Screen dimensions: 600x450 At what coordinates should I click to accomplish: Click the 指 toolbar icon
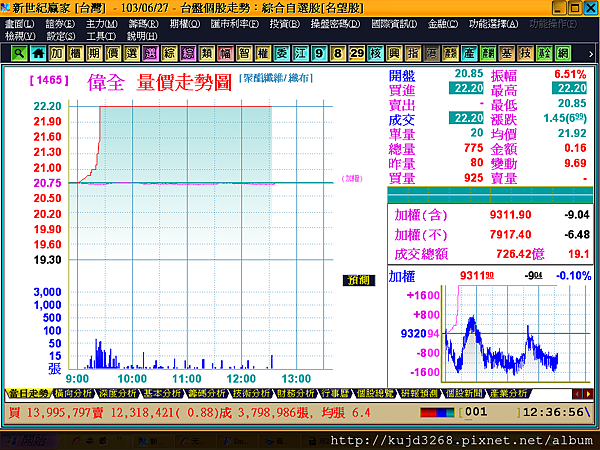coord(413,53)
